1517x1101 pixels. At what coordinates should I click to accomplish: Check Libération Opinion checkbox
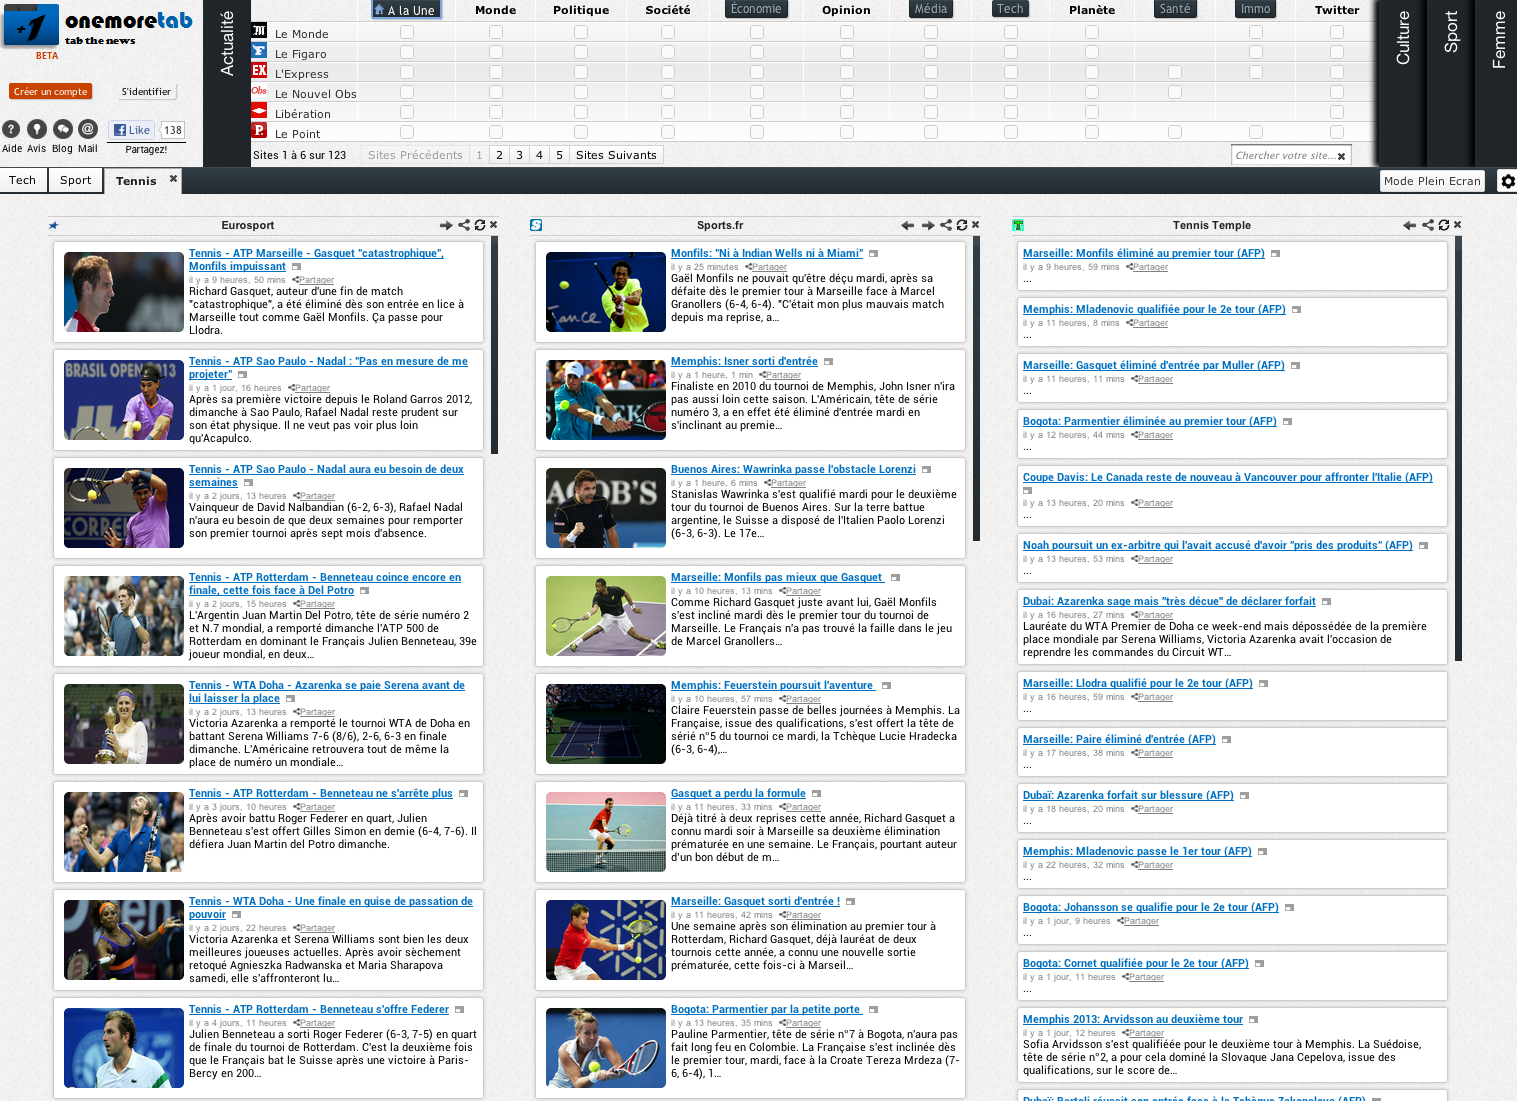pos(847,112)
